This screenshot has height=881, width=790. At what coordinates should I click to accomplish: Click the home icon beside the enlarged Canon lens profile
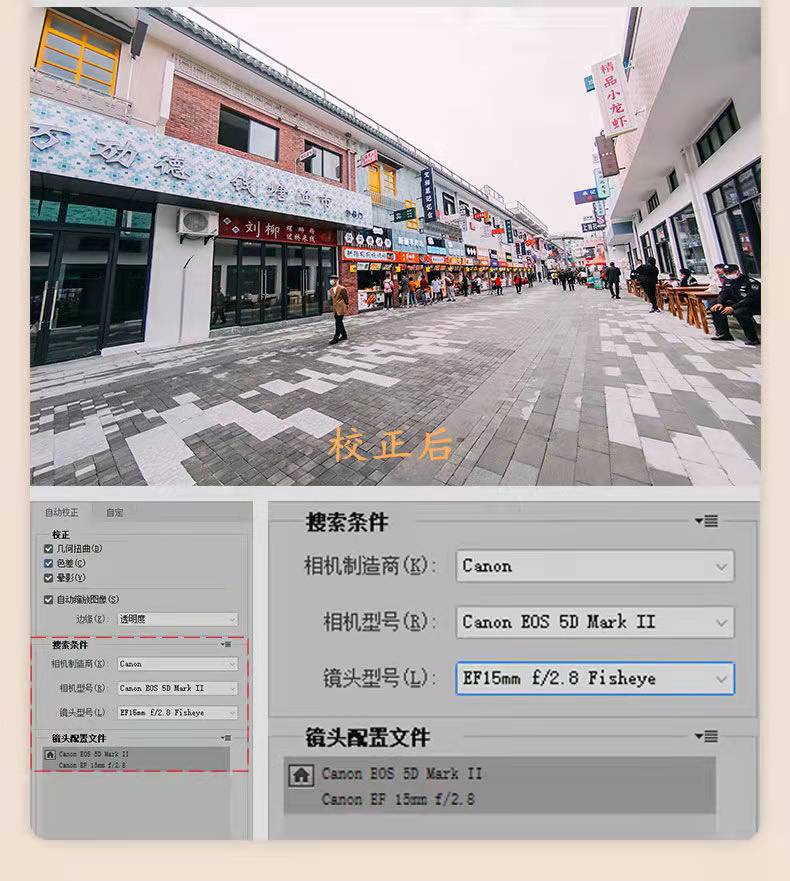[x=300, y=774]
